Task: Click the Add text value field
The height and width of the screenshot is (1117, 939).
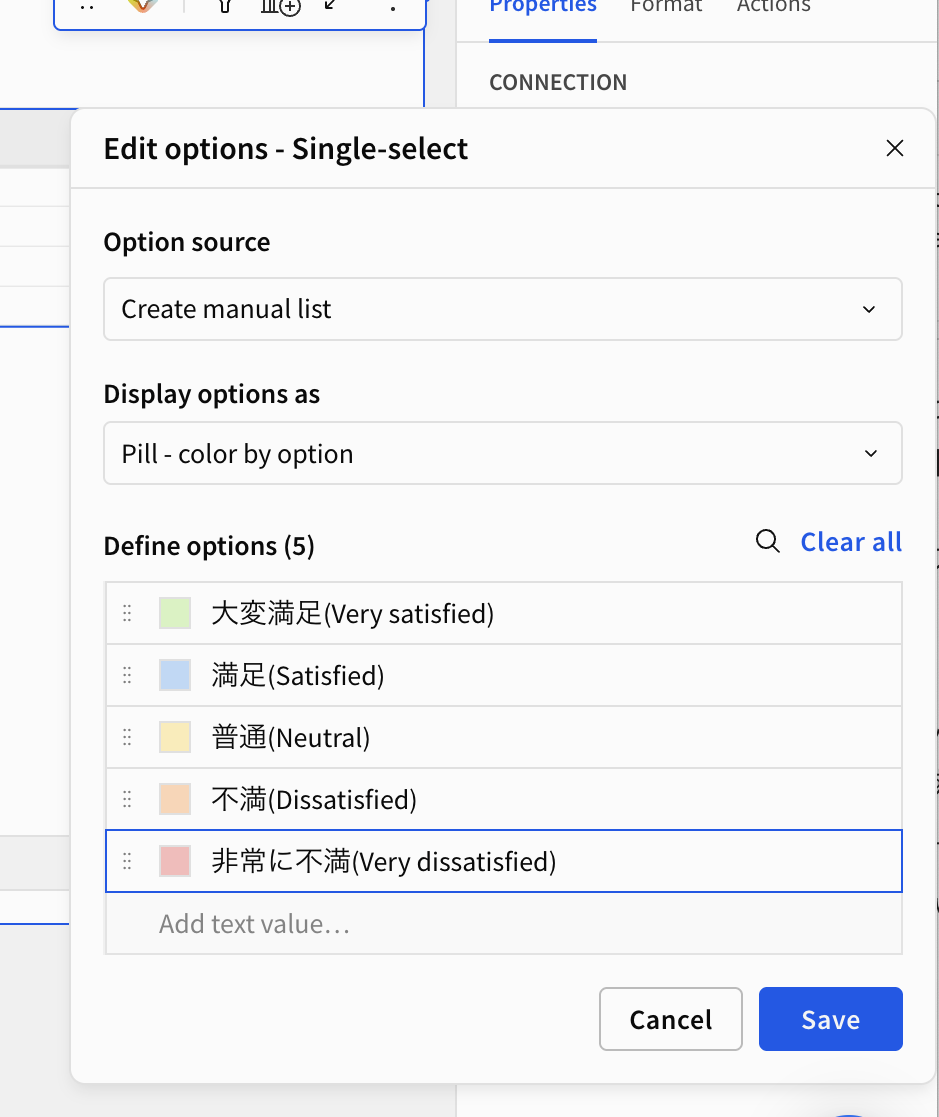Action: [x=504, y=924]
